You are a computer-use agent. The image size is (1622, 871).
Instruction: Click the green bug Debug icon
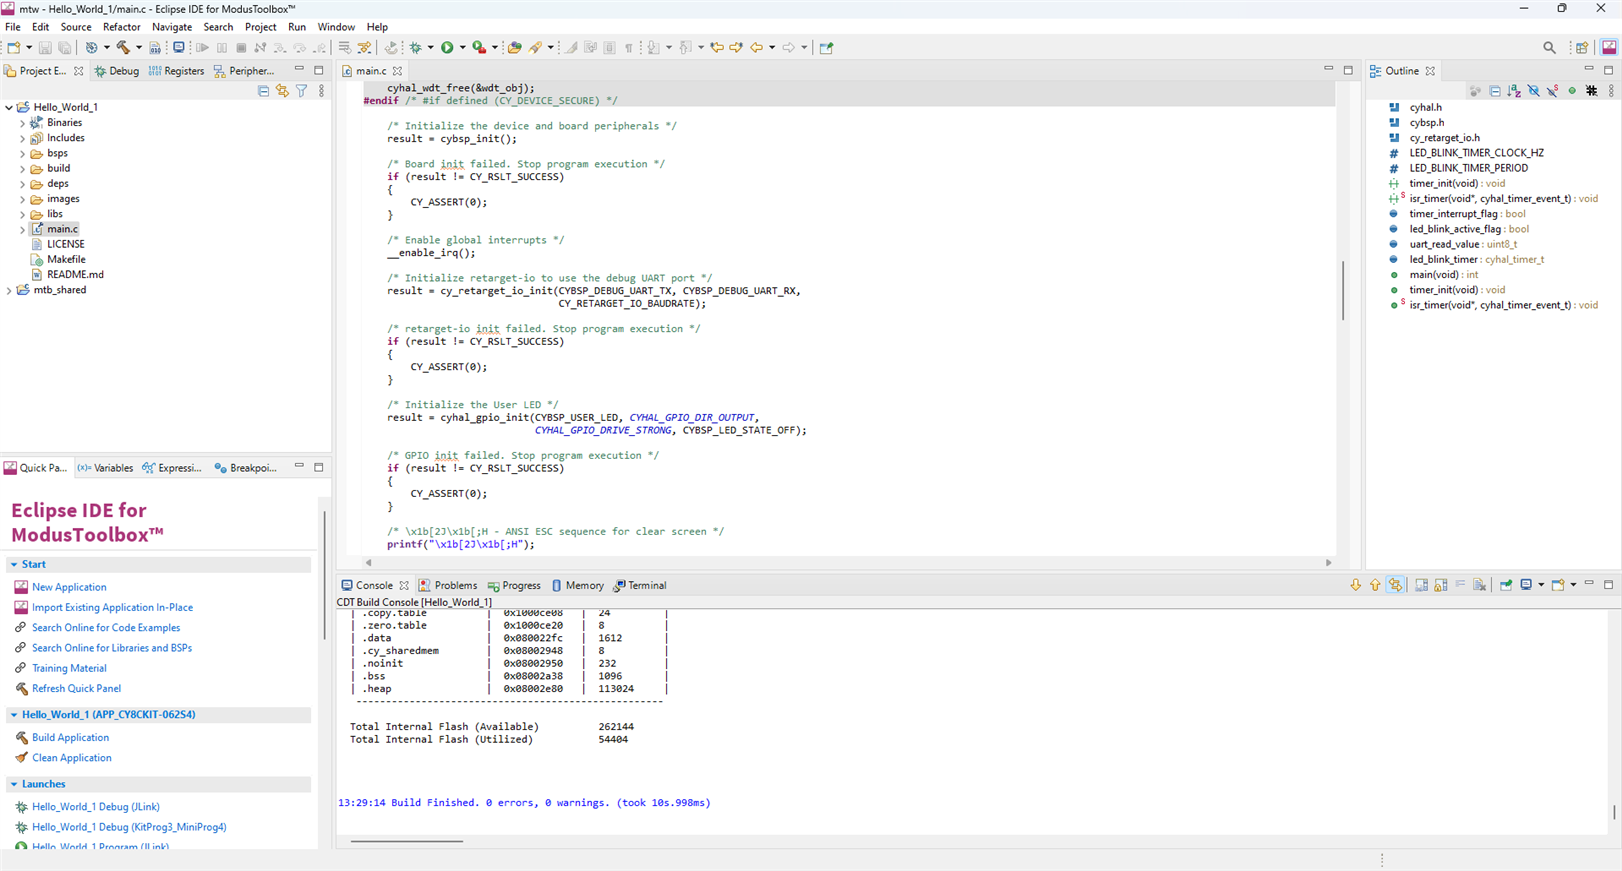415,47
